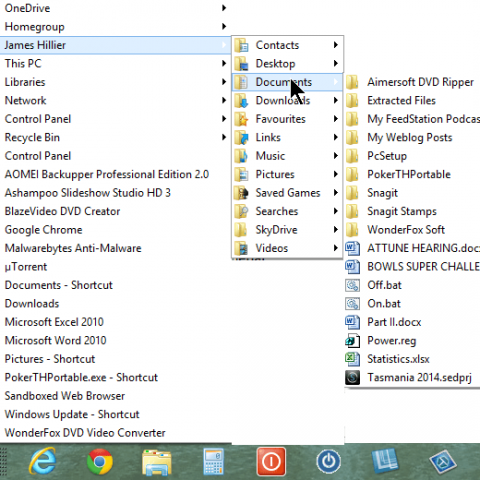Choose Microsoft Word 2010 from the list

pos(55,340)
